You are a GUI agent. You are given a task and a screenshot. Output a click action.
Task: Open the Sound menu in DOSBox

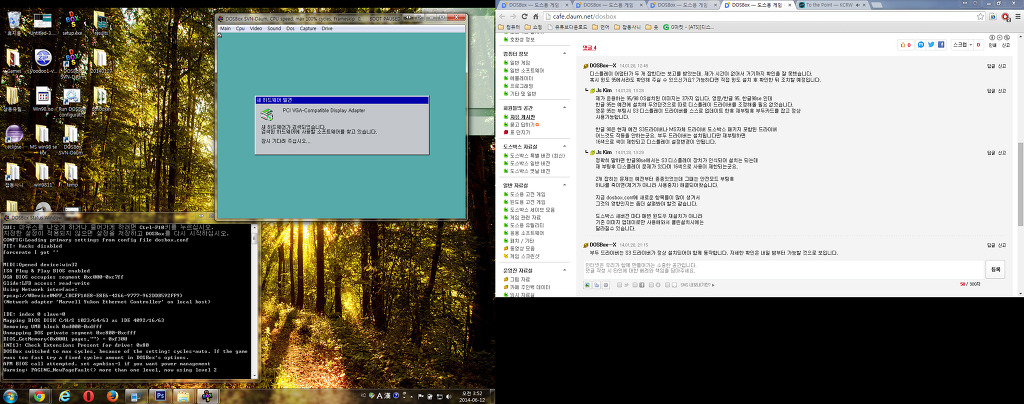coord(275,29)
